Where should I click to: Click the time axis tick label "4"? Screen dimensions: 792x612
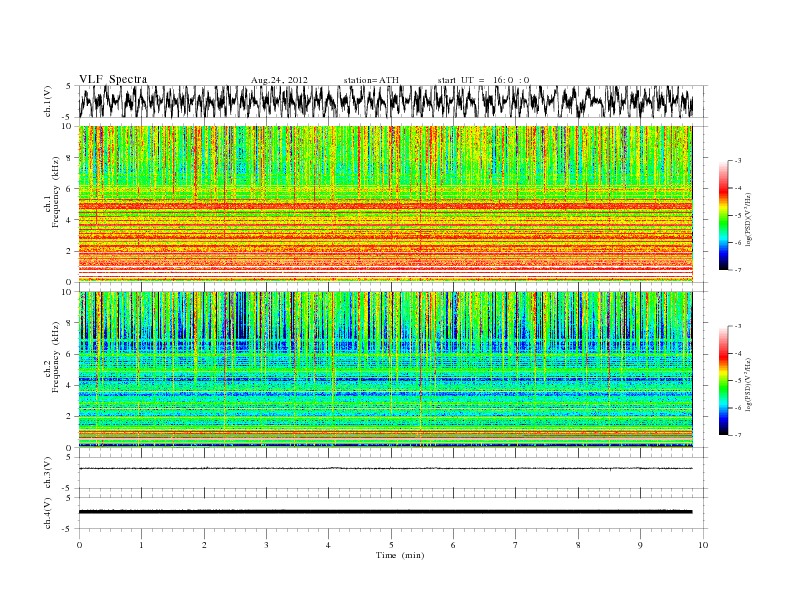328,545
